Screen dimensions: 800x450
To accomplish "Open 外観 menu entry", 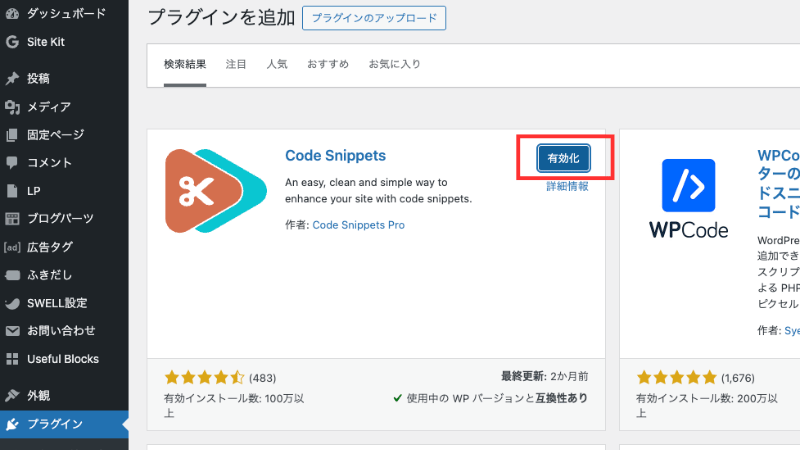I will (x=38, y=395).
